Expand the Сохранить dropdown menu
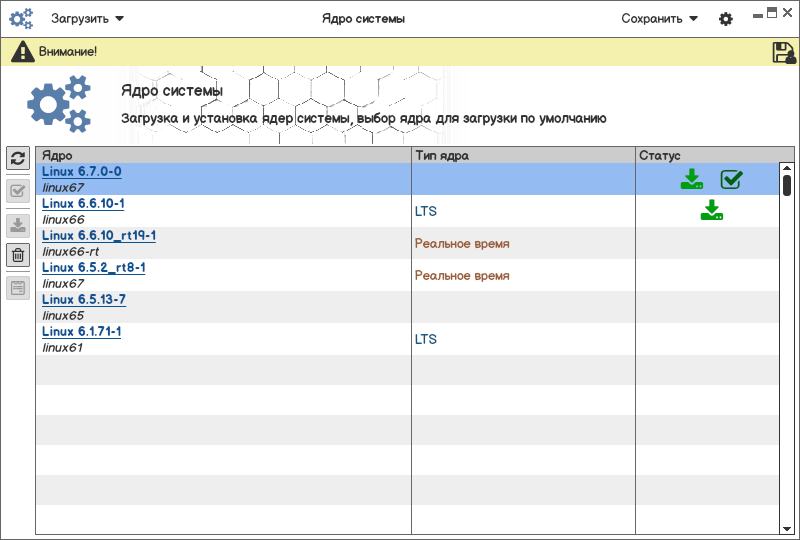Image resolution: width=800 pixels, height=540 pixels. 660,19
